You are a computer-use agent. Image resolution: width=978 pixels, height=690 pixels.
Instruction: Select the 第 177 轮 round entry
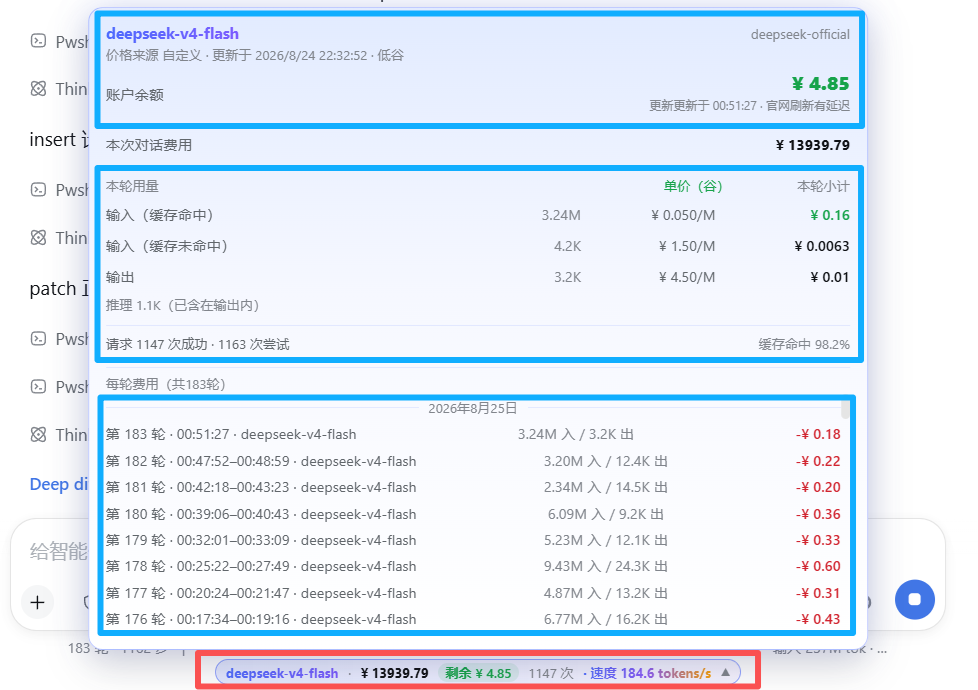pyautogui.click(x=473, y=593)
